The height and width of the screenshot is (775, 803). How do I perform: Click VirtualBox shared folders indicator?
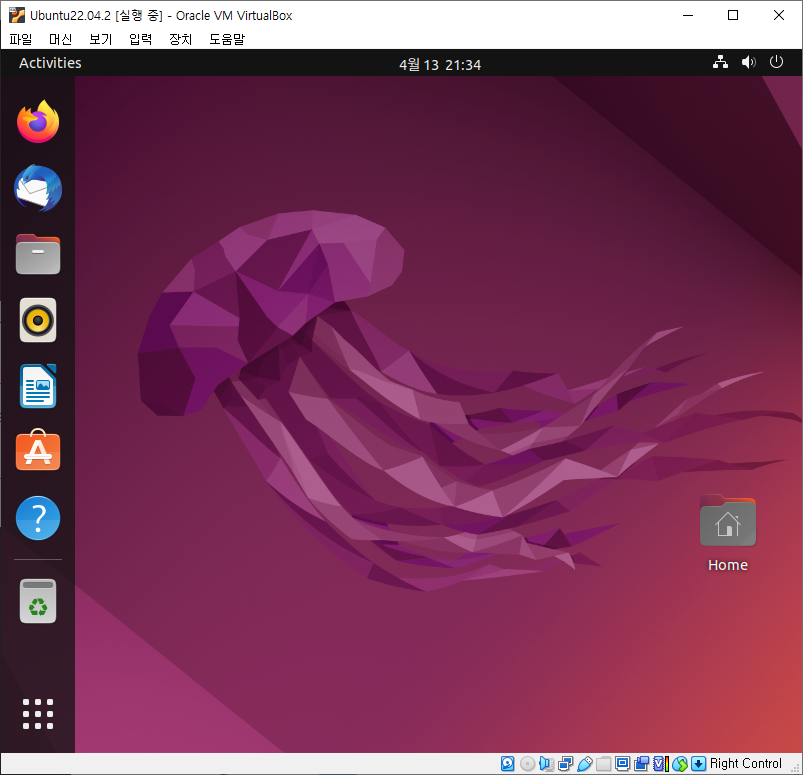tap(604, 764)
